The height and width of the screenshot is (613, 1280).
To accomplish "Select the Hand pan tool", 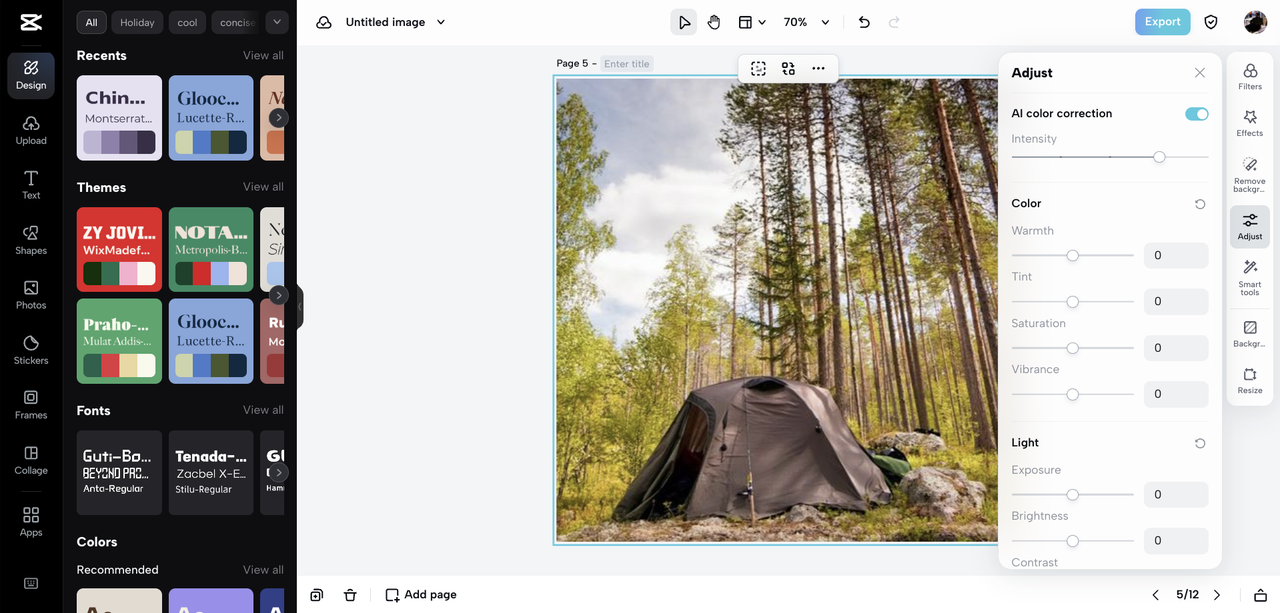I will tap(713, 21).
